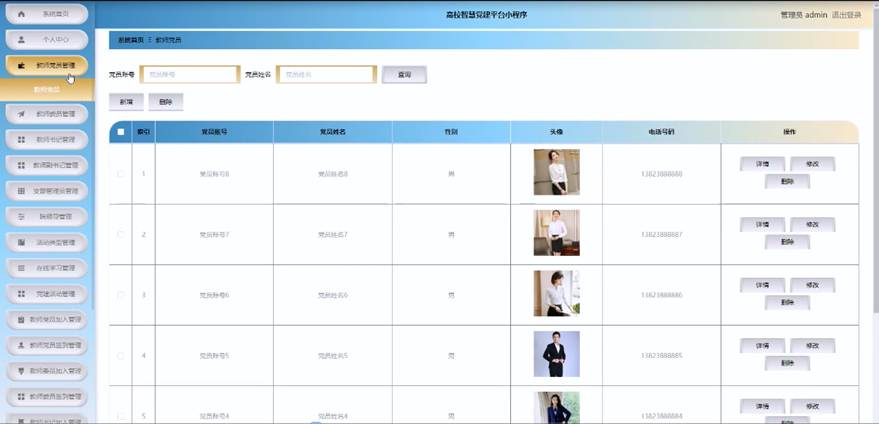Open 详情 for row 4
Screen dimensions: 879x424
(x=762, y=345)
